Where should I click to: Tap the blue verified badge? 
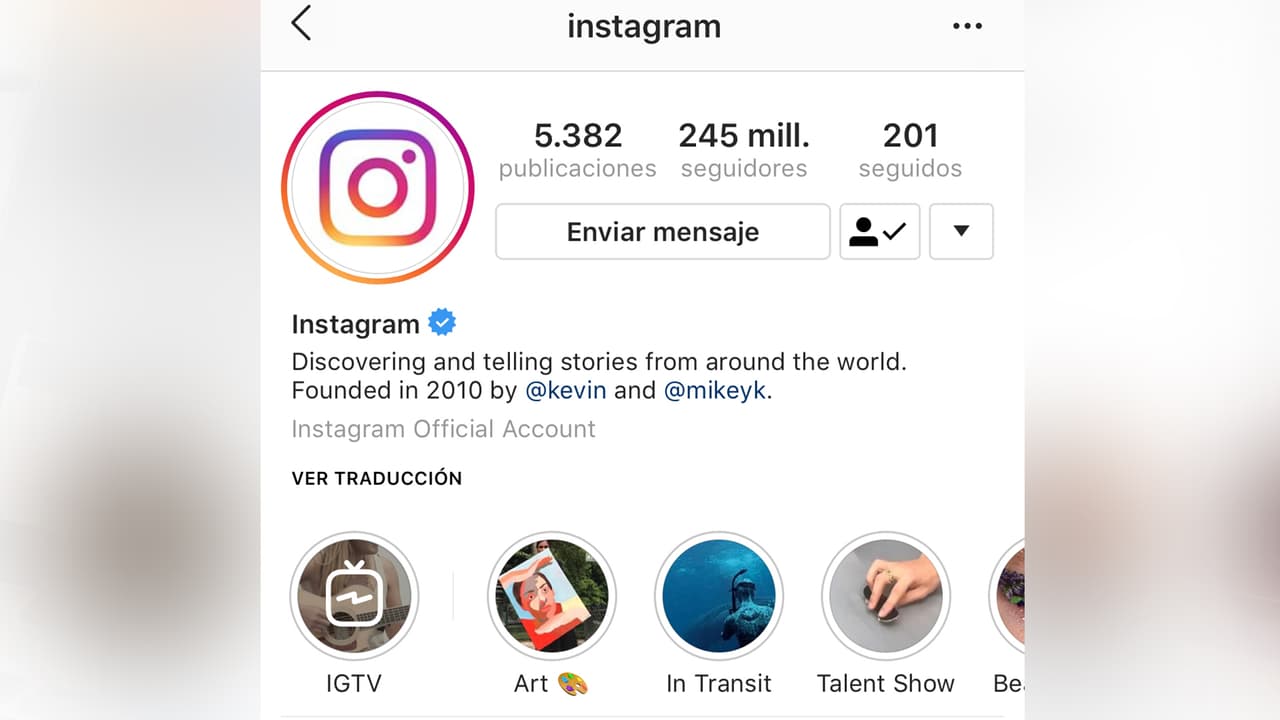click(x=442, y=323)
